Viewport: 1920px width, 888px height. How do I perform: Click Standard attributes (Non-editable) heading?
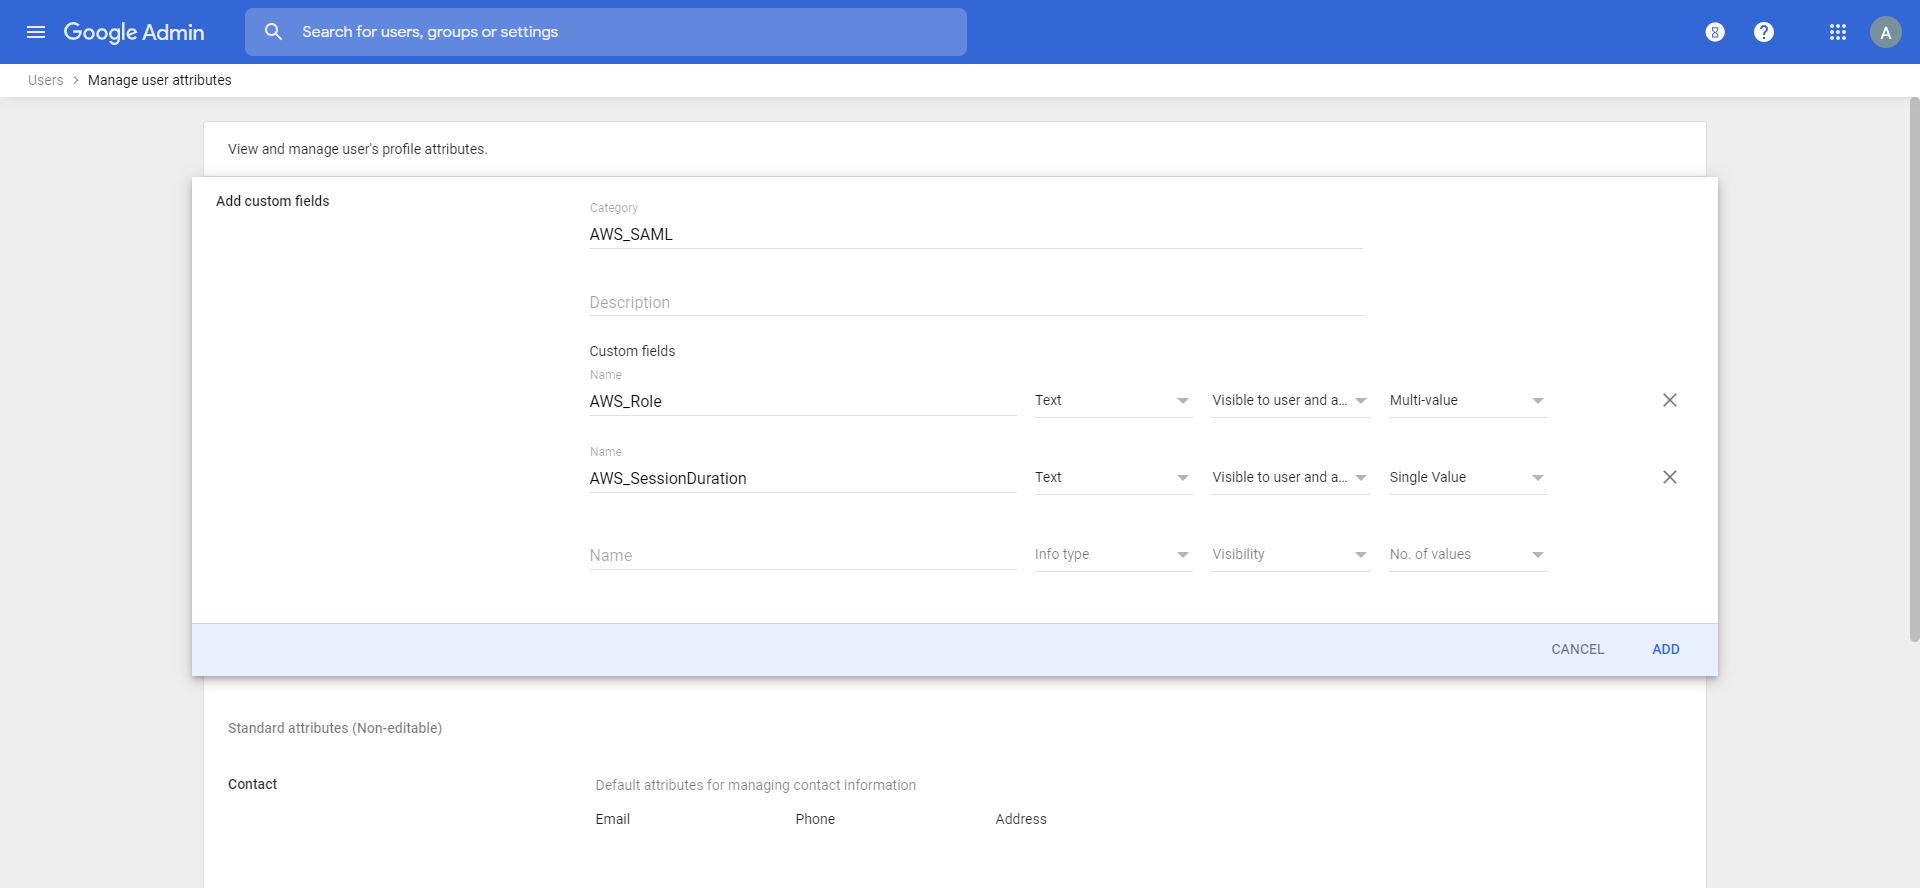pos(335,728)
